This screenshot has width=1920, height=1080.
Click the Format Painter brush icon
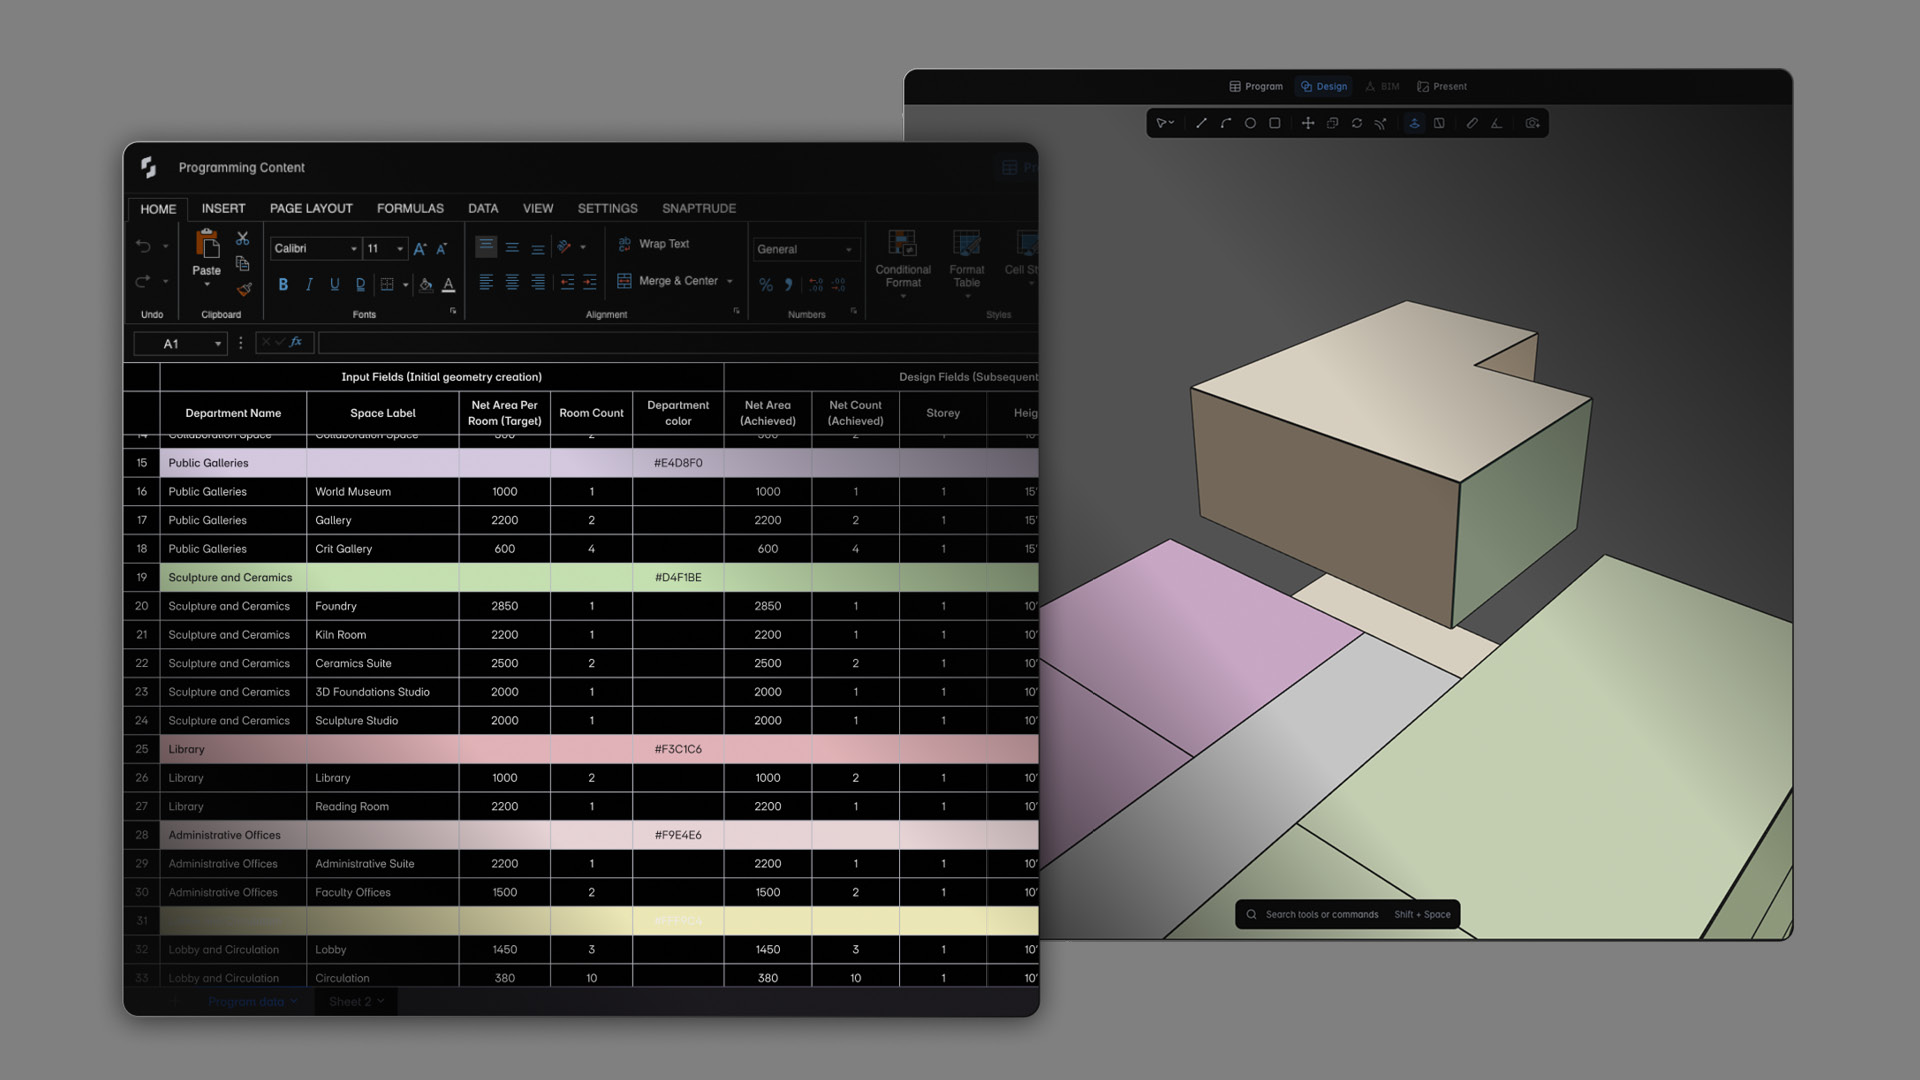pyautogui.click(x=243, y=290)
